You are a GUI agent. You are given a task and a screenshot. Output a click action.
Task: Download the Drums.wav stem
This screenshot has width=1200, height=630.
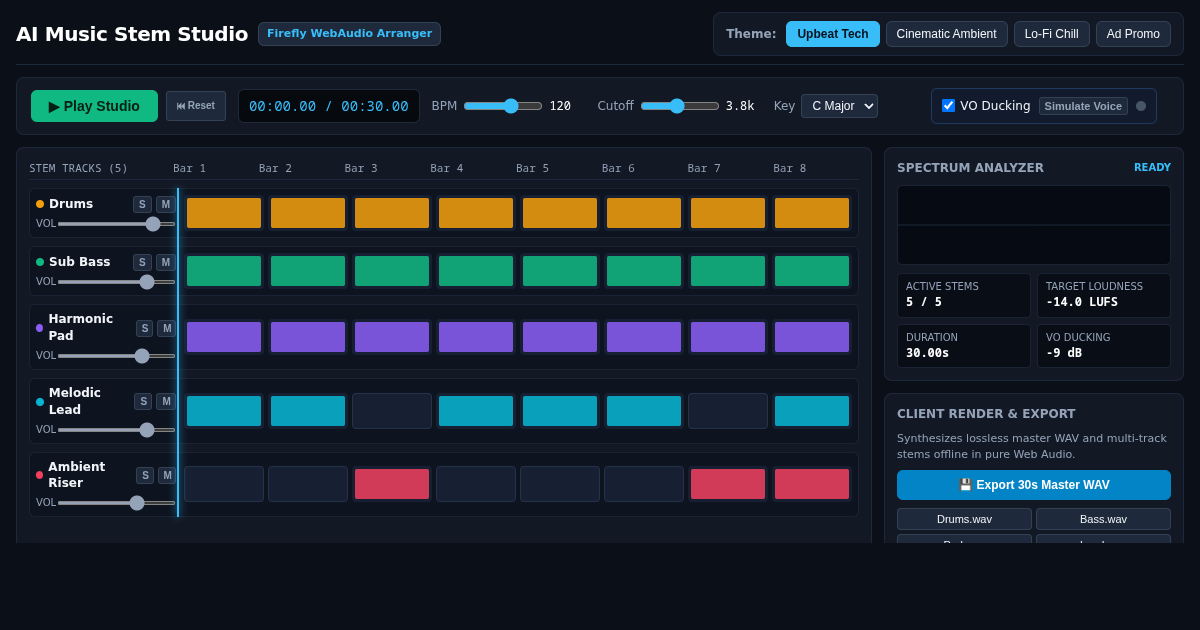pyautogui.click(x=964, y=519)
